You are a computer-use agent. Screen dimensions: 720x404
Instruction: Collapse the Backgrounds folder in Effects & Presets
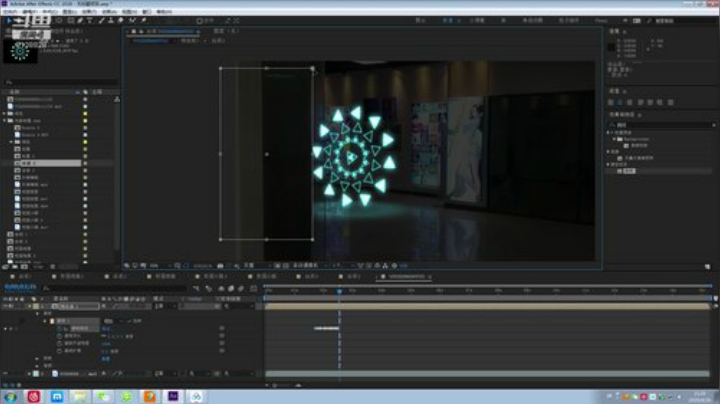pyautogui.click(x=614, y=139)
